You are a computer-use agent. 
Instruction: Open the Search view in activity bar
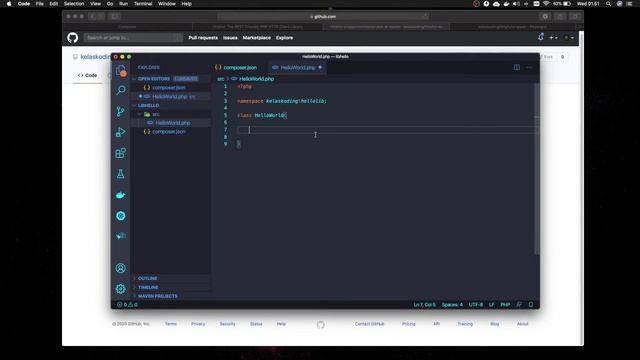120,90
